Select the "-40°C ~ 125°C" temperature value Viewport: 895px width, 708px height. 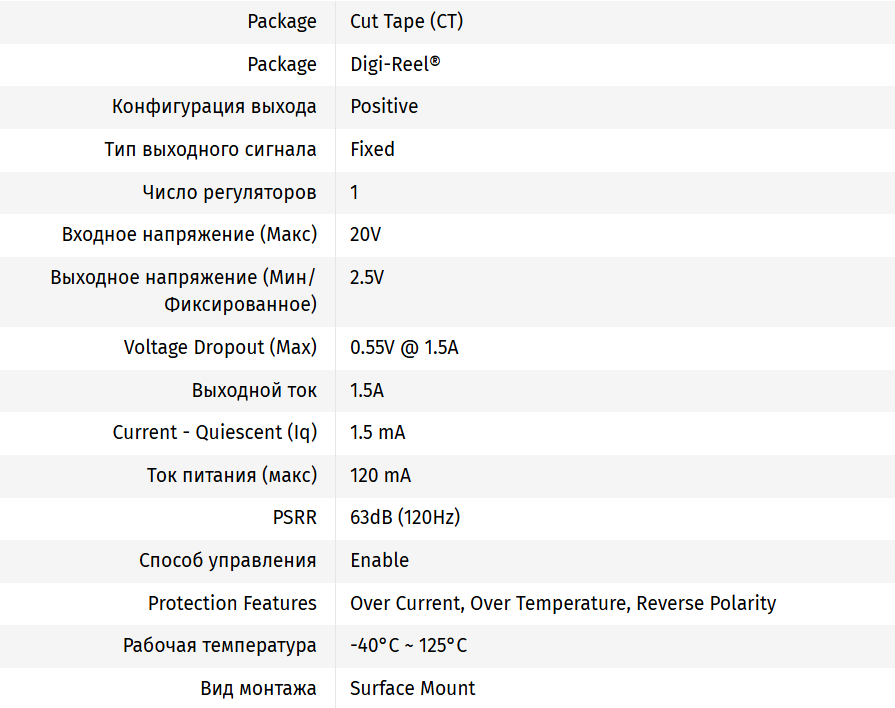point(408,645)
